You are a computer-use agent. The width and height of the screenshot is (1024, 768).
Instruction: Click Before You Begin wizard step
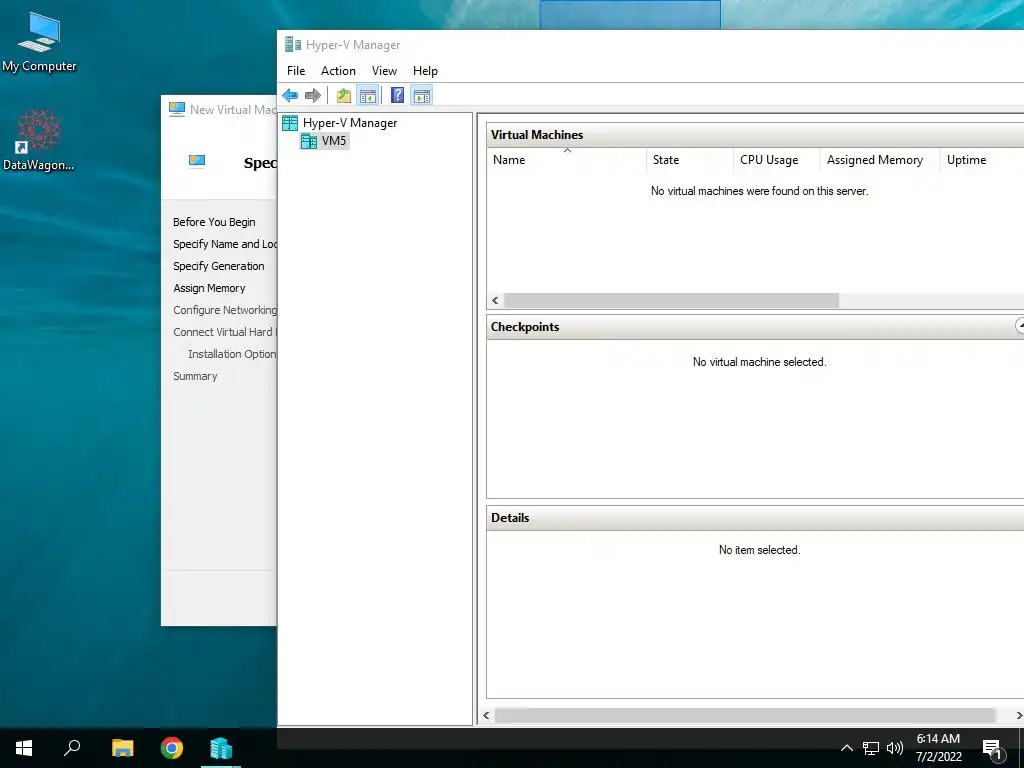click(x=214, y=222)
